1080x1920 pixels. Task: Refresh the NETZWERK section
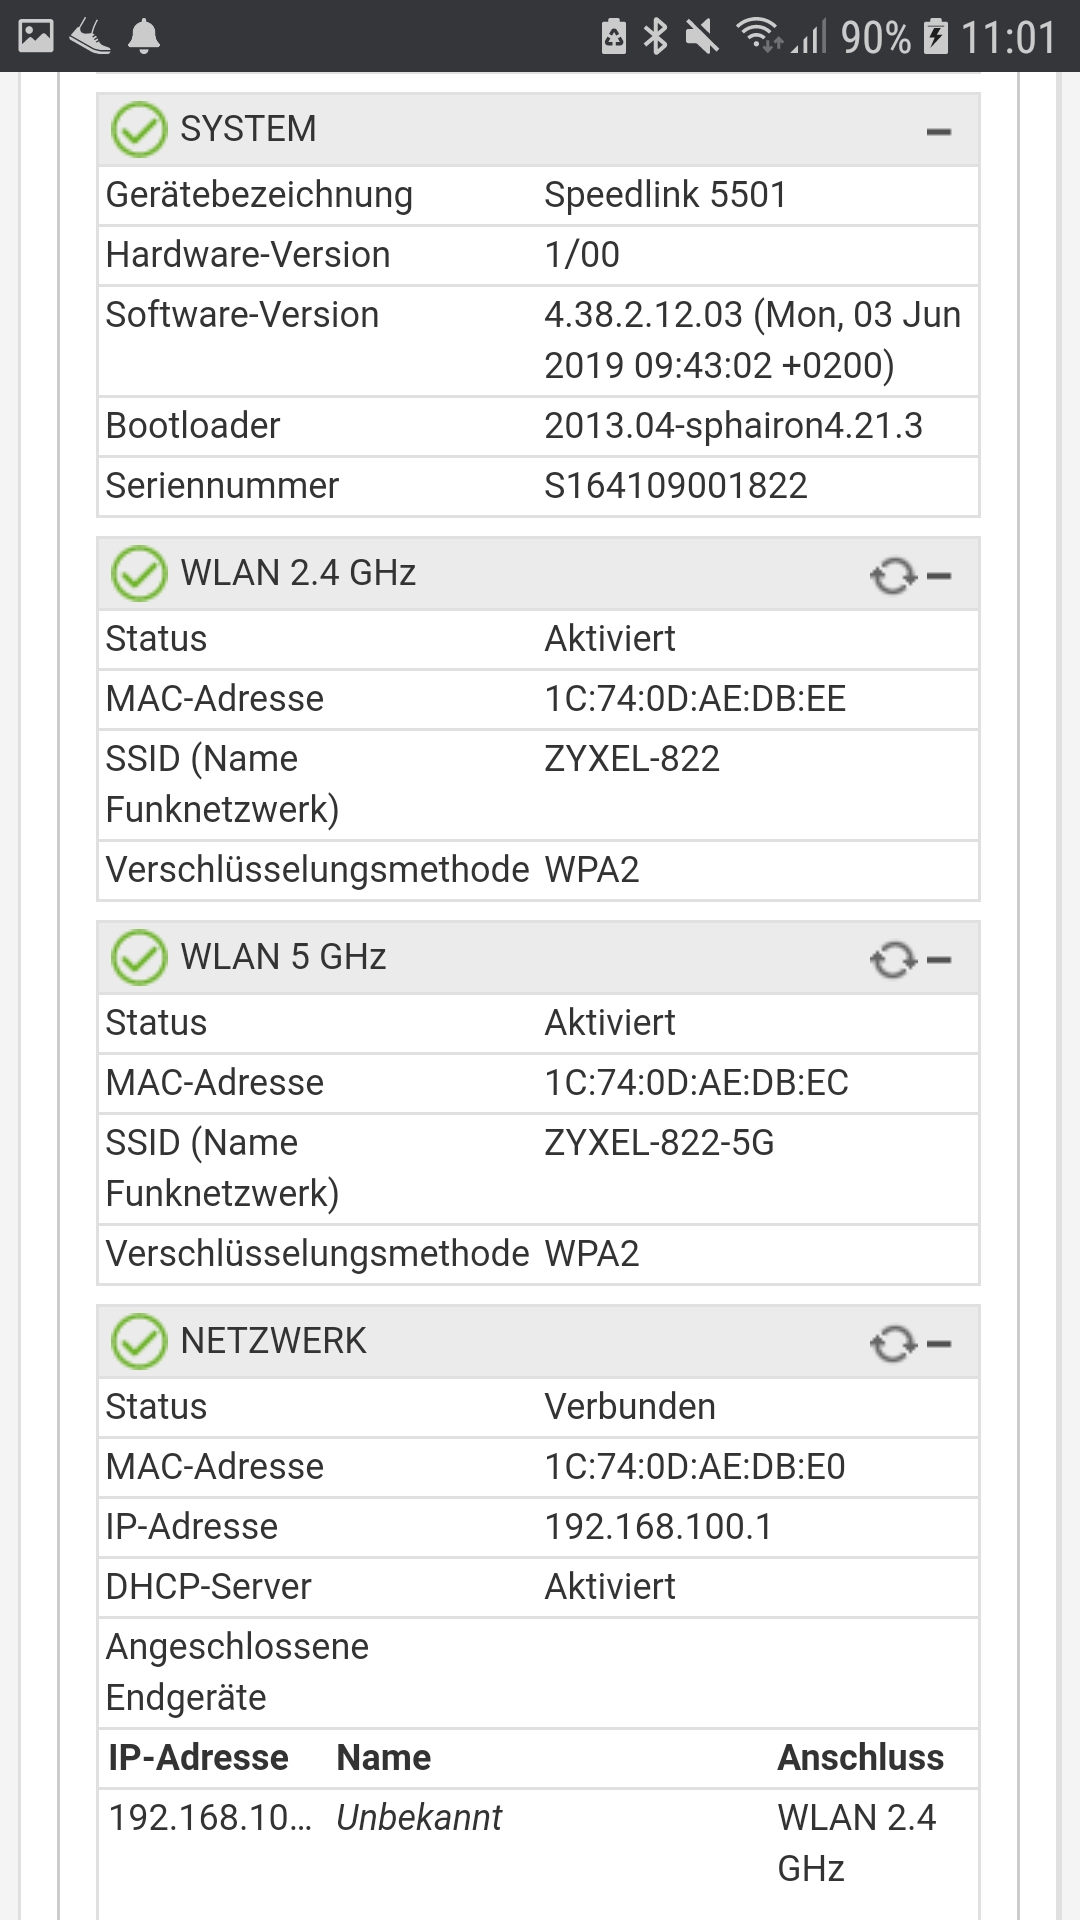point(893,1343)
